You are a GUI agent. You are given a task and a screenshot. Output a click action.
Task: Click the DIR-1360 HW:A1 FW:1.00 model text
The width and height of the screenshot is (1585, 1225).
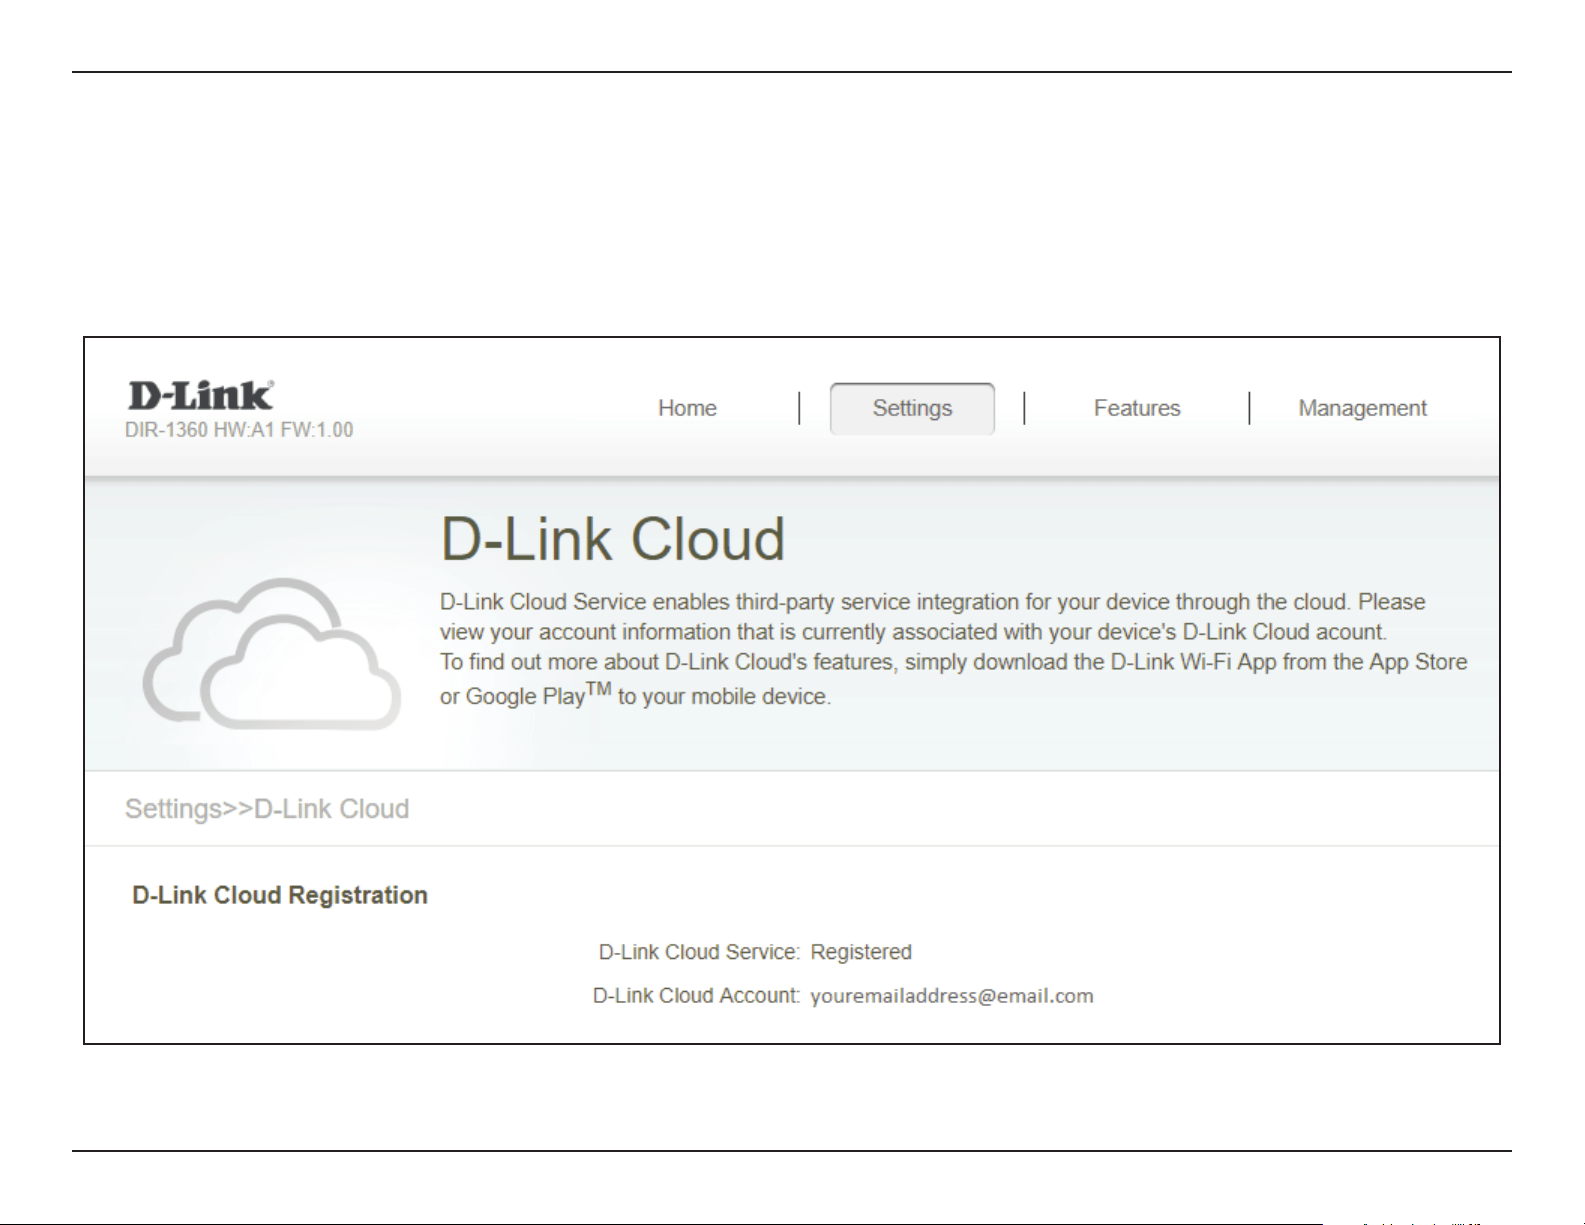click(239, 430)
